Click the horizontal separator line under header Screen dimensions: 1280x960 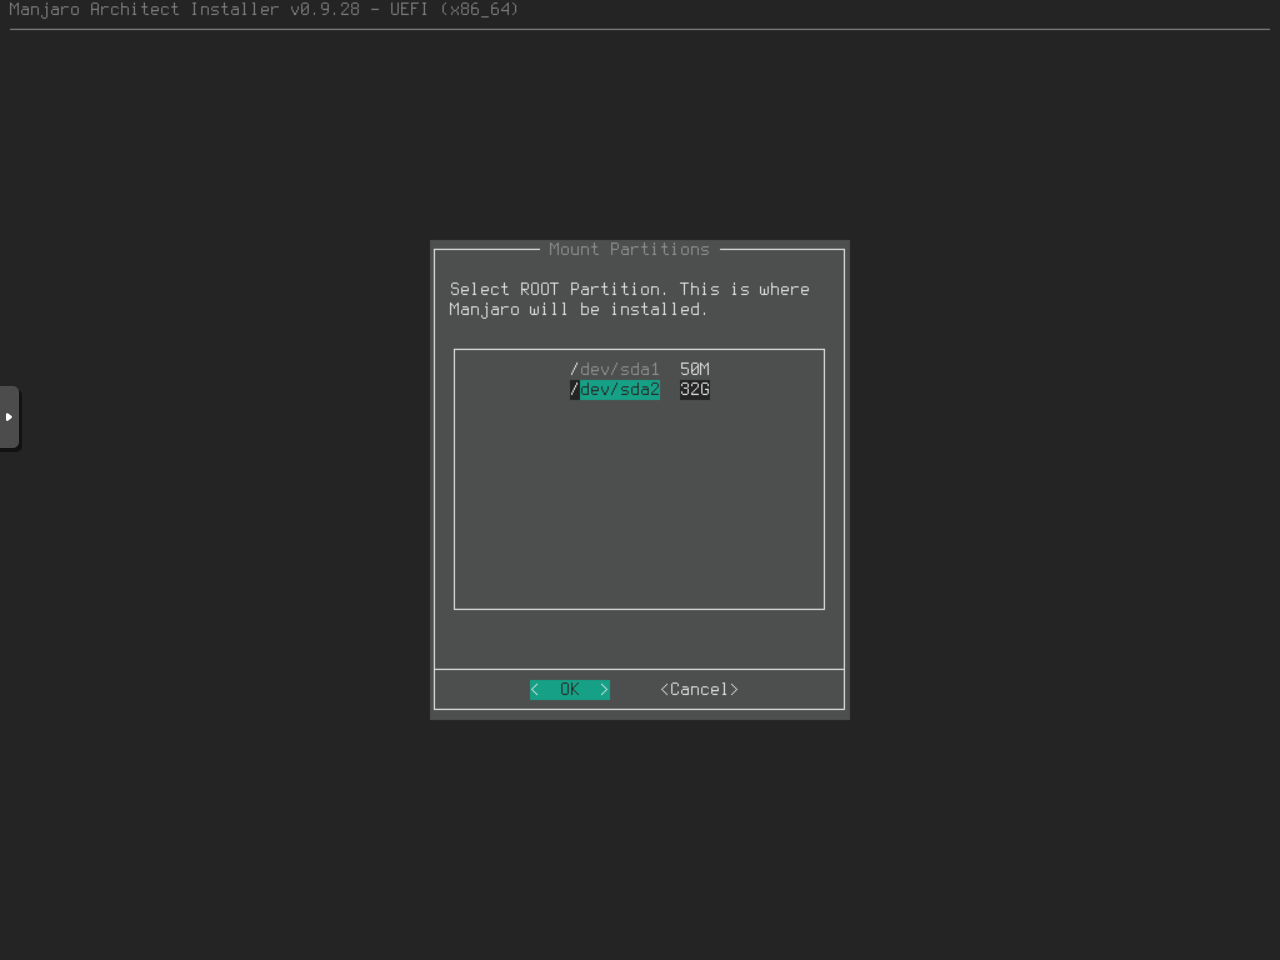640,29
